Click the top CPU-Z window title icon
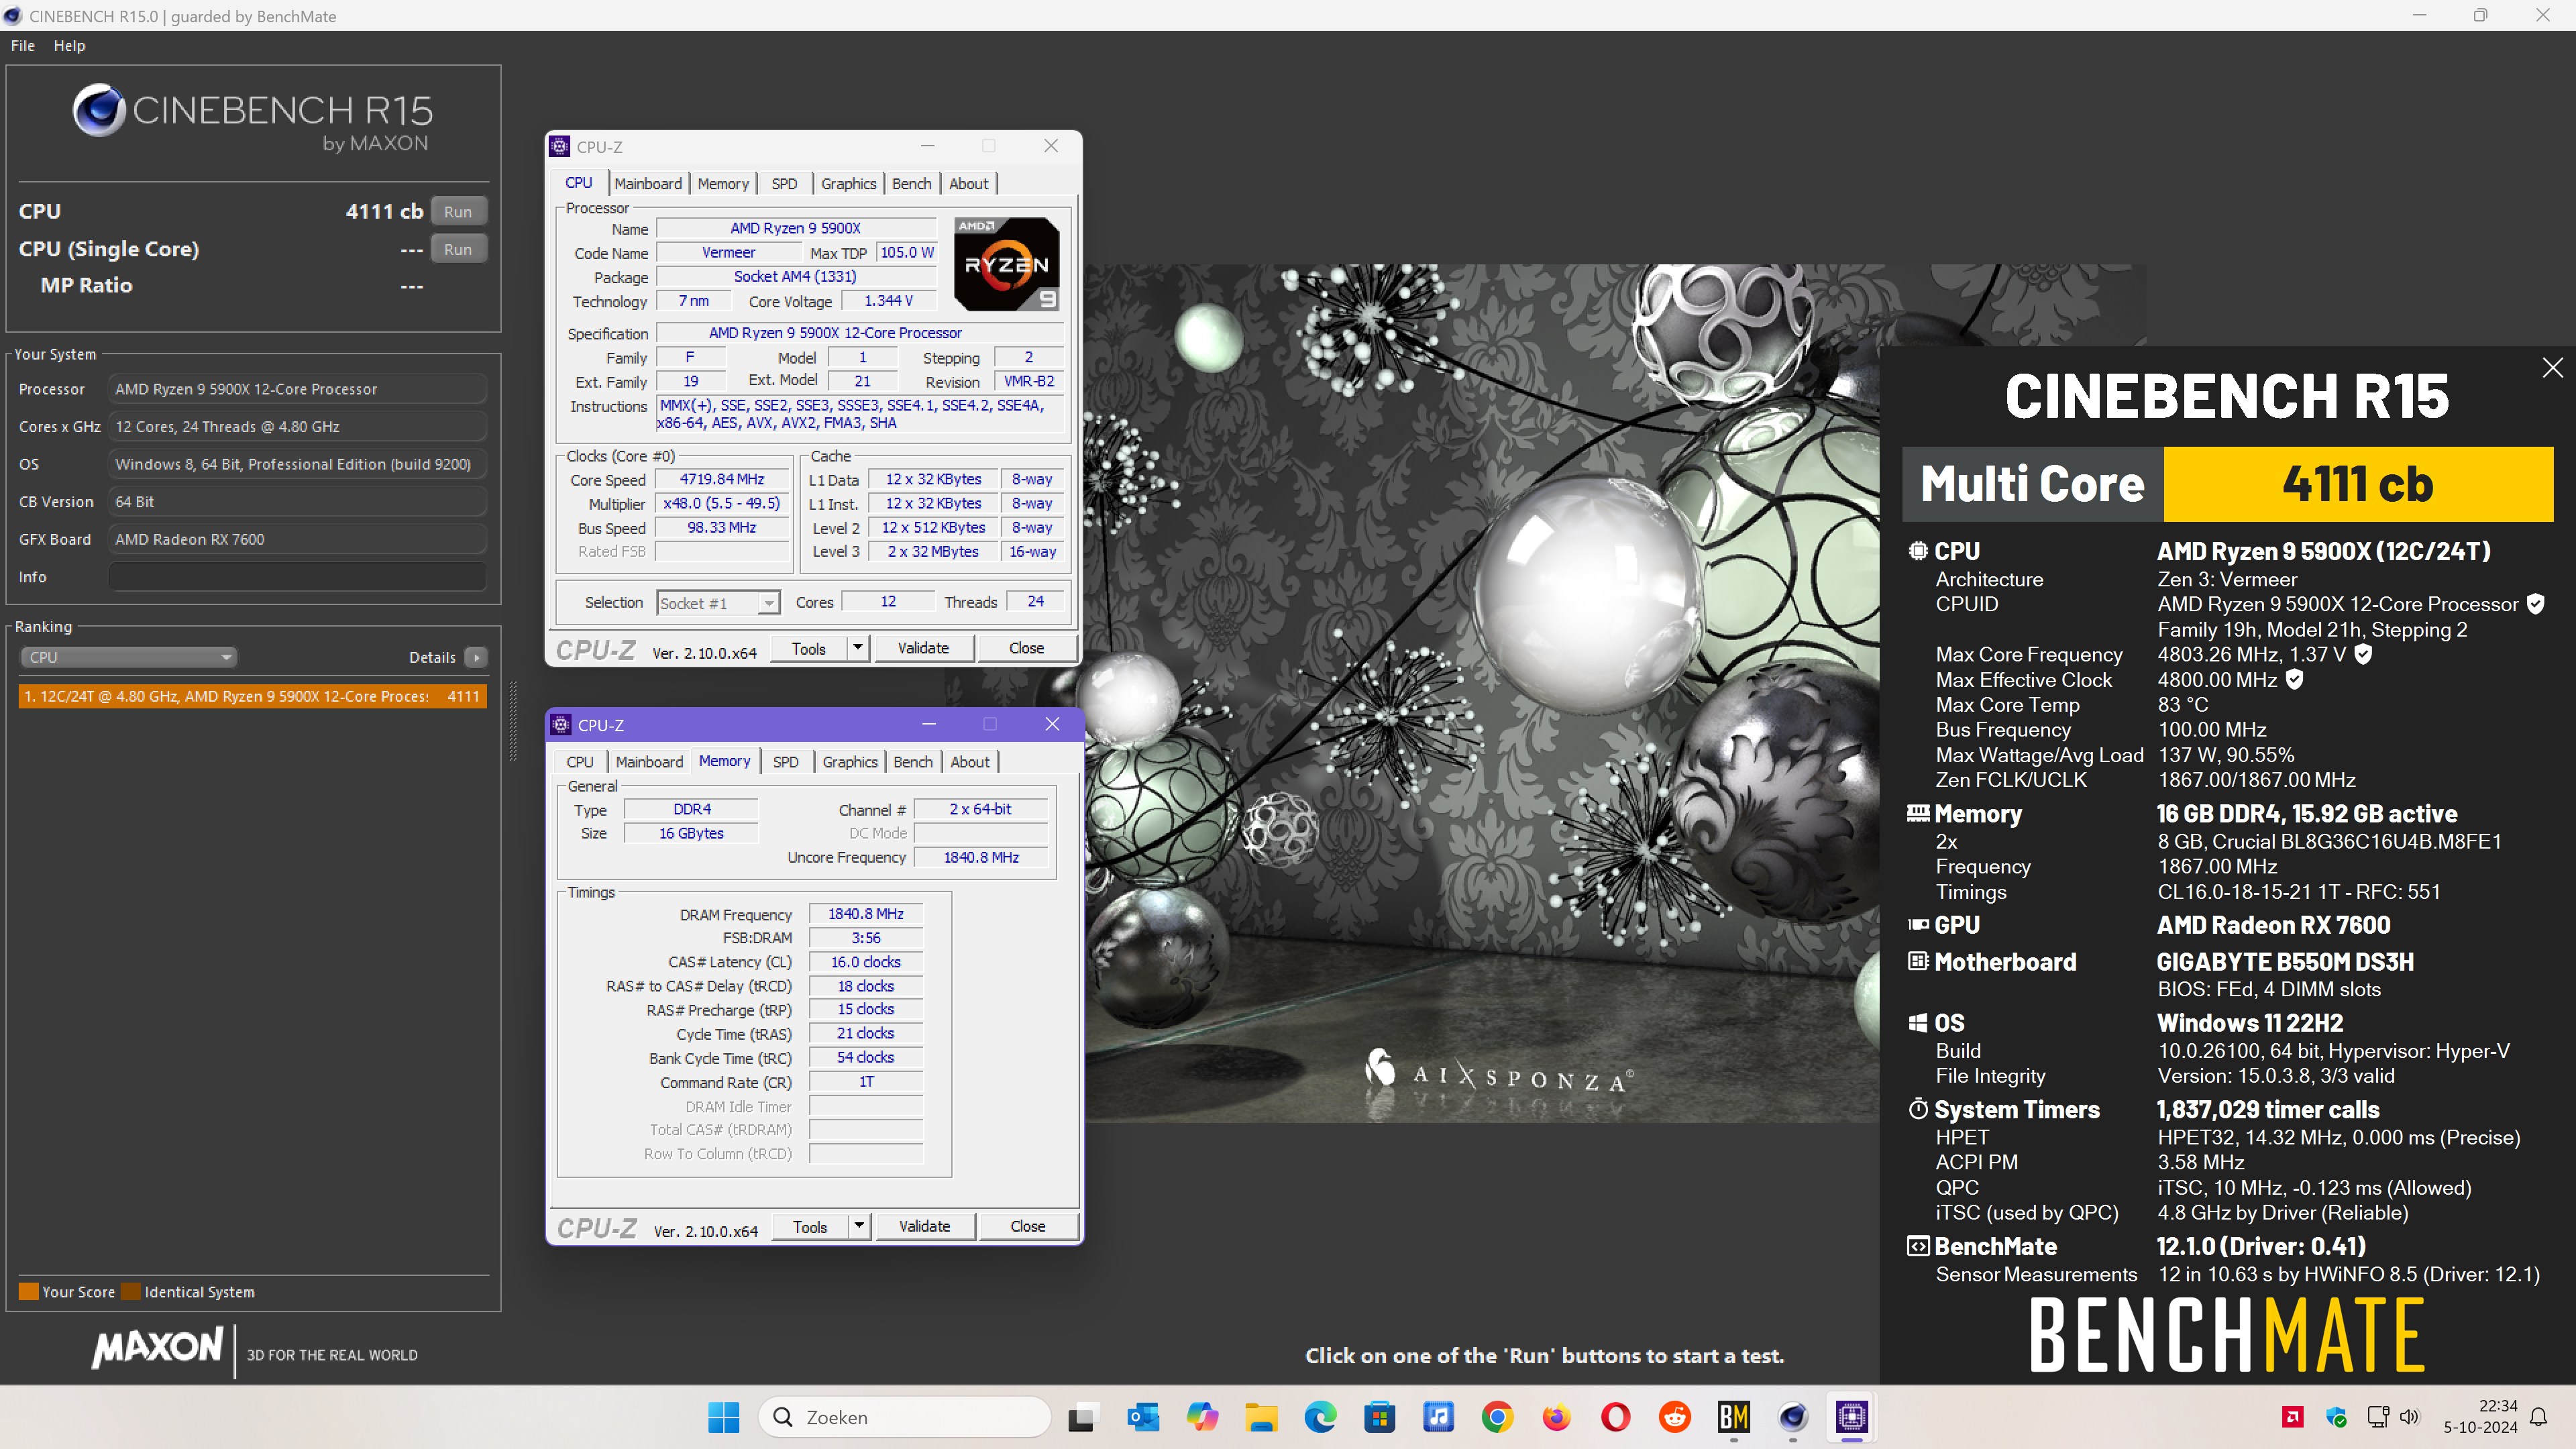 (x=560, y=147)
